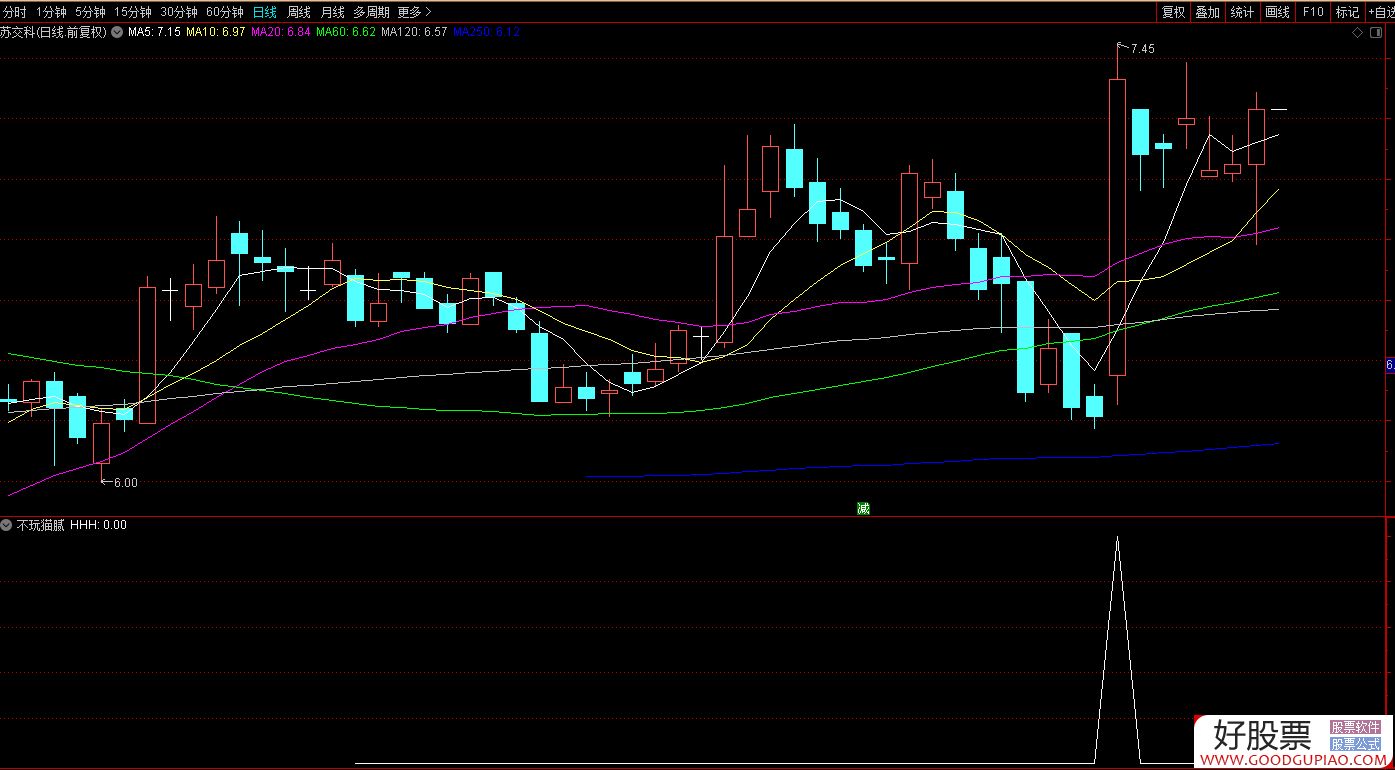This screenshot has width=1395, height=770.
Task: Select the 15分钟 period tab
Action: 132,12
